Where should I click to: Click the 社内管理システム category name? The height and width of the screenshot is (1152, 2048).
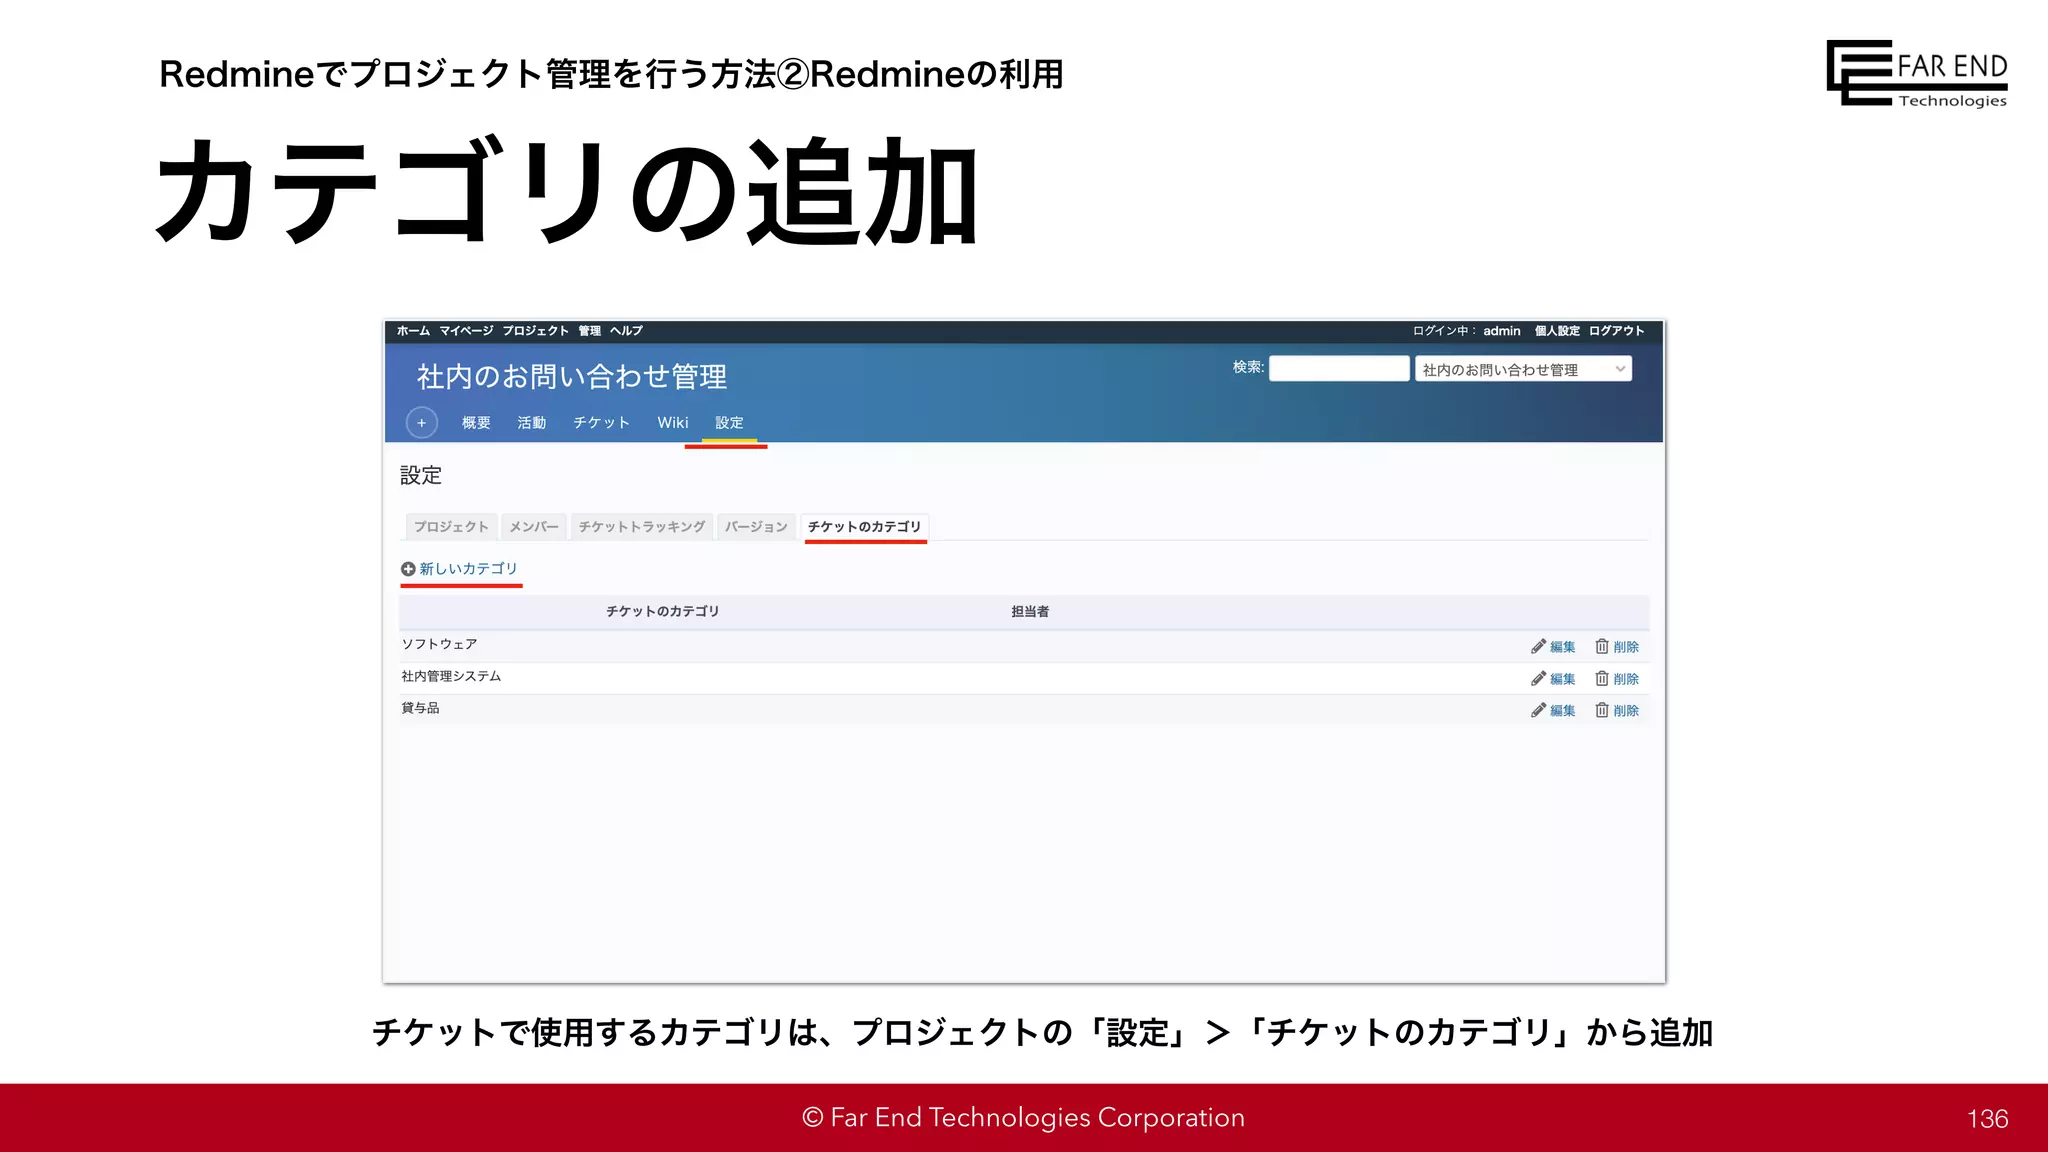coord(451,676)
